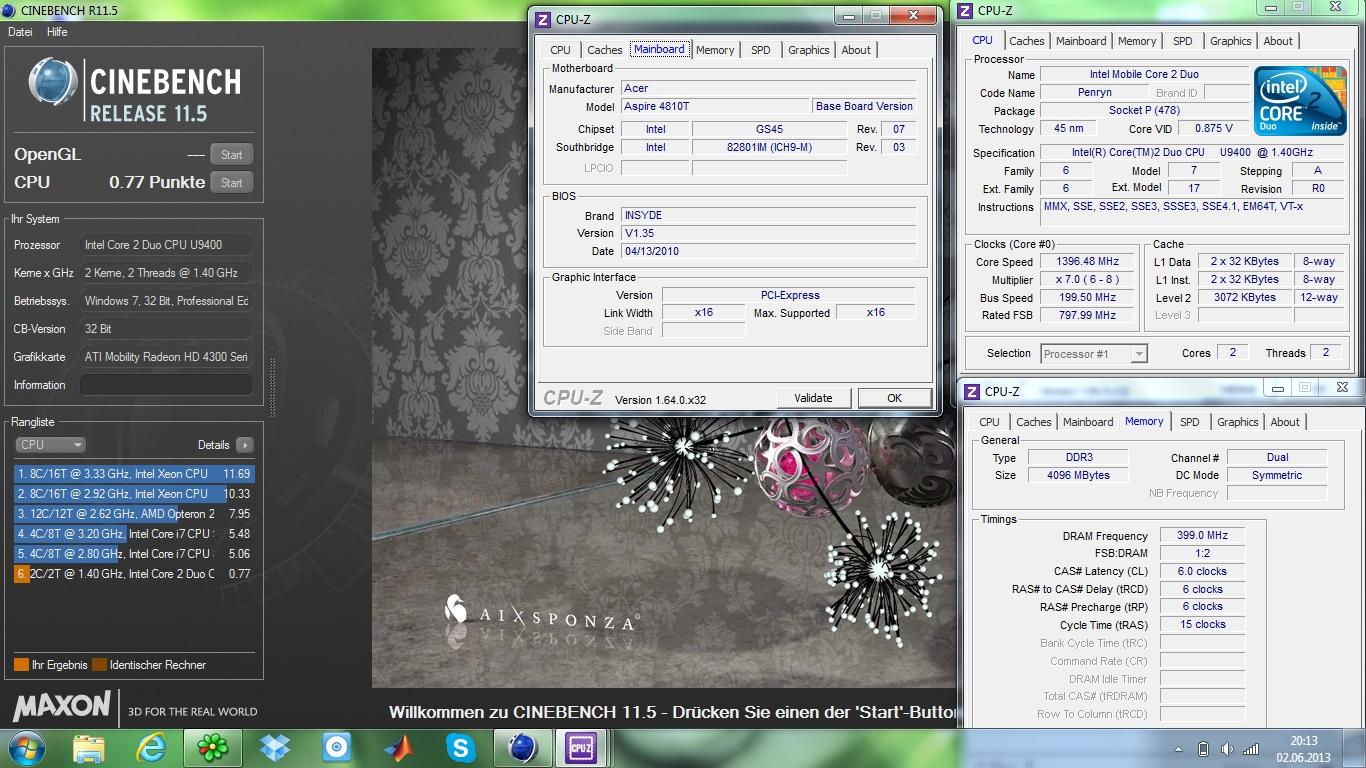The width and height of the screenshot is (1366, 768).
Task: Open the ICQ flower taskbar icon
Action: 212,748
